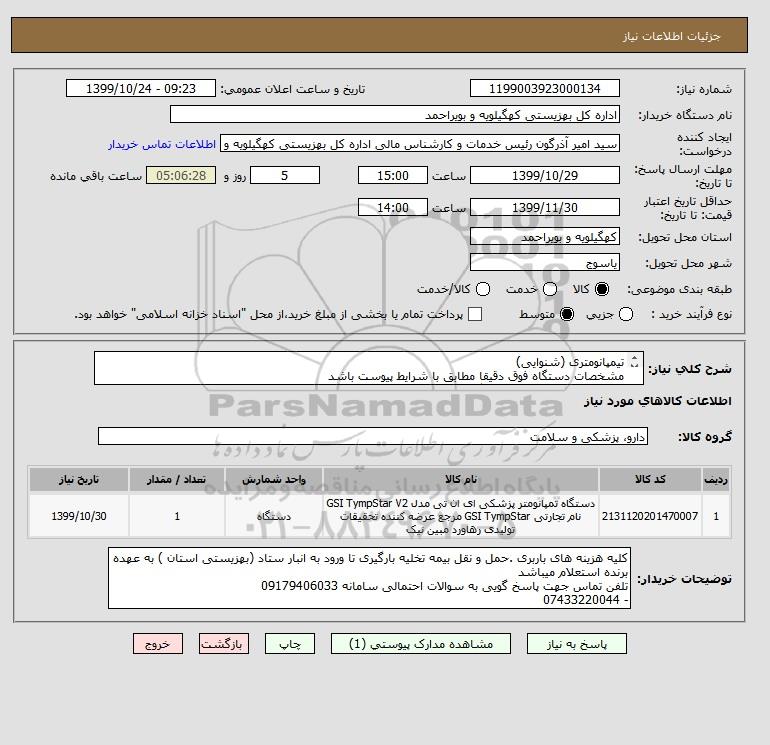Click the price validity date 1399/11/30
The width and height of the screenshot is (770, 745).
click(x=545, y=207)
